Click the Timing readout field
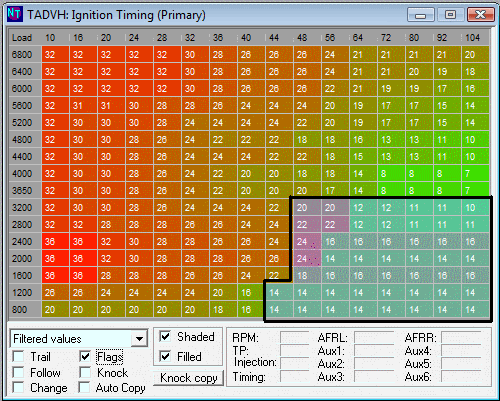The width and height of the screenshot is (500, 401). click(x=294, y=376)
